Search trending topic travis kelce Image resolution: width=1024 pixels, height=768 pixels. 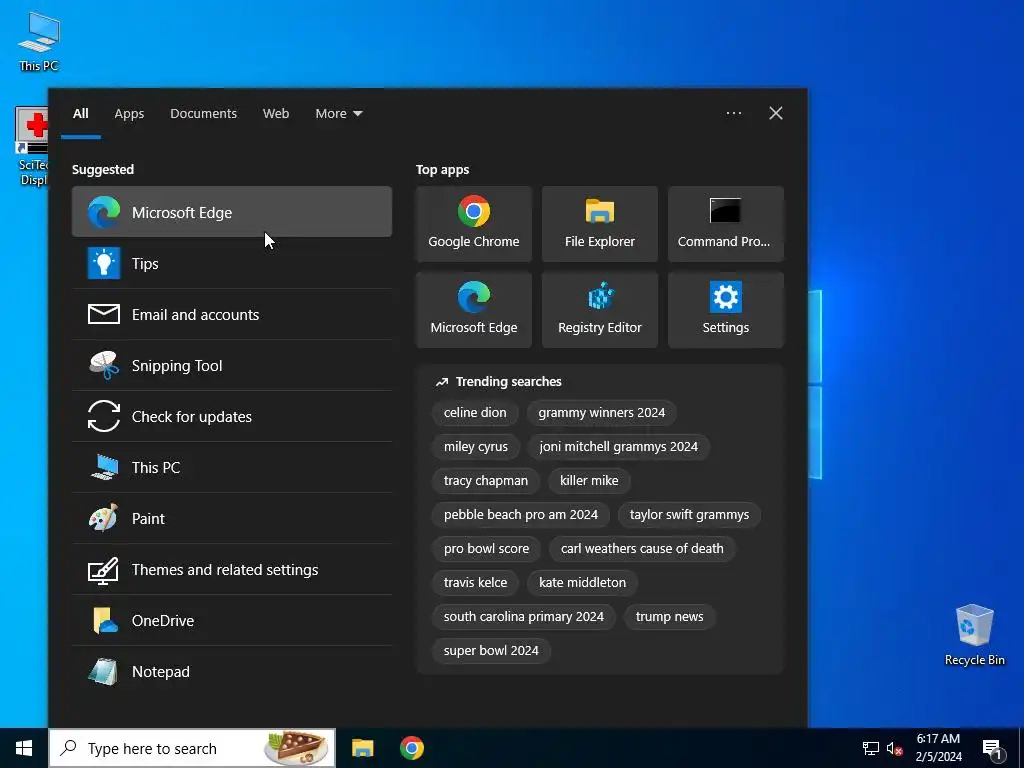[475, 583]
